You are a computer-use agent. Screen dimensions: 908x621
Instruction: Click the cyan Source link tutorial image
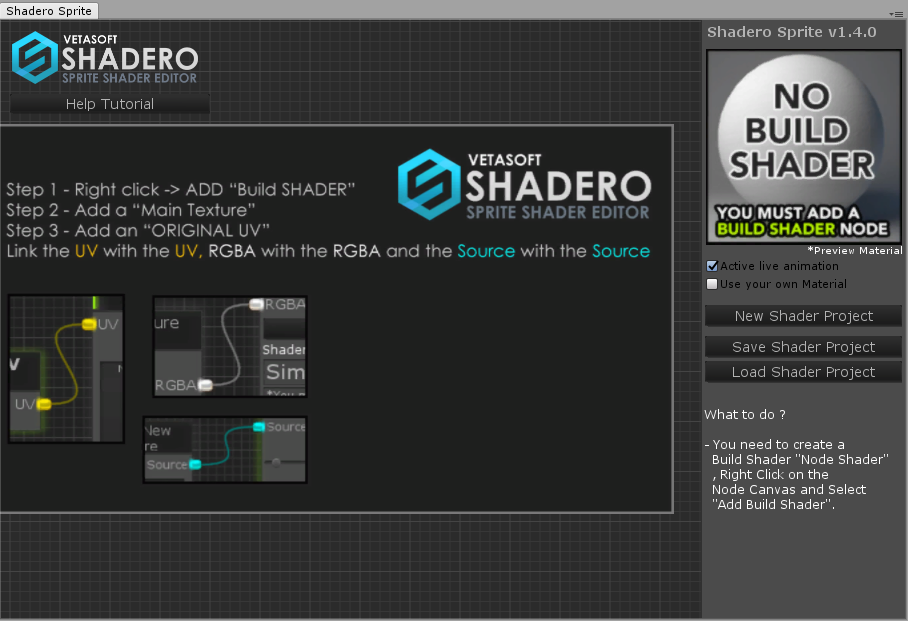point(225,450)
